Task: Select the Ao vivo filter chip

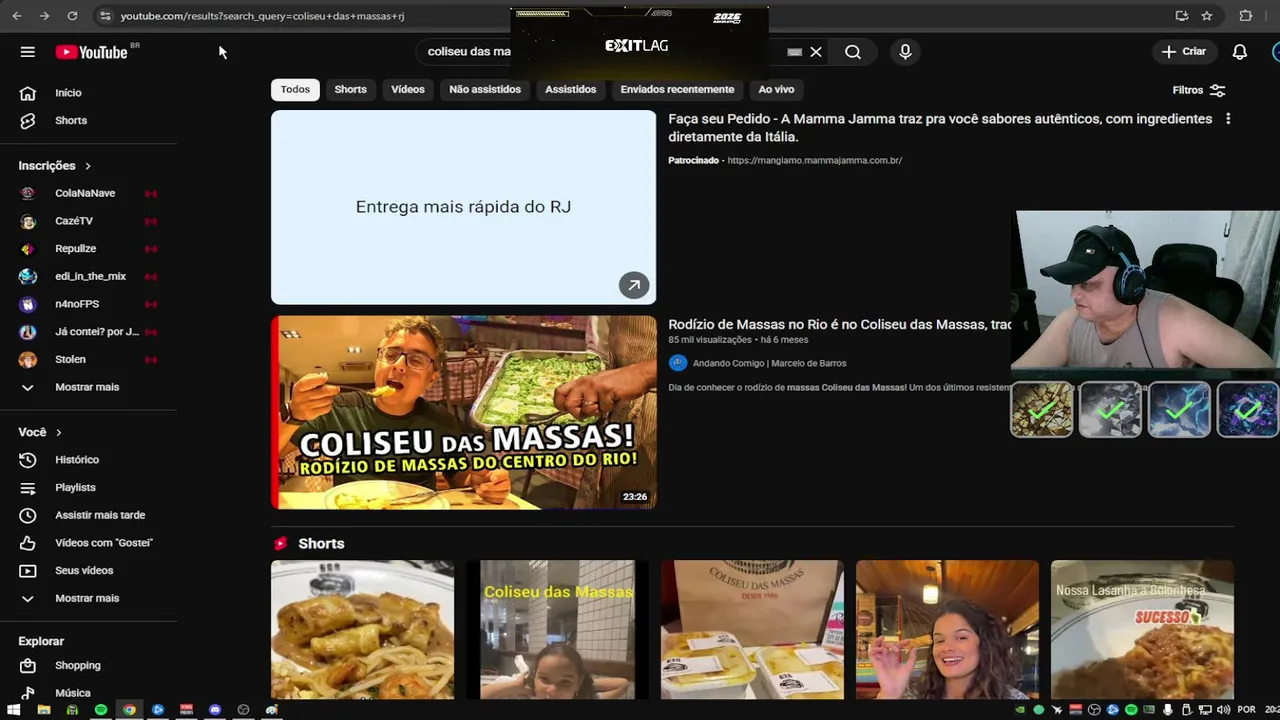Action: (776, 90)
